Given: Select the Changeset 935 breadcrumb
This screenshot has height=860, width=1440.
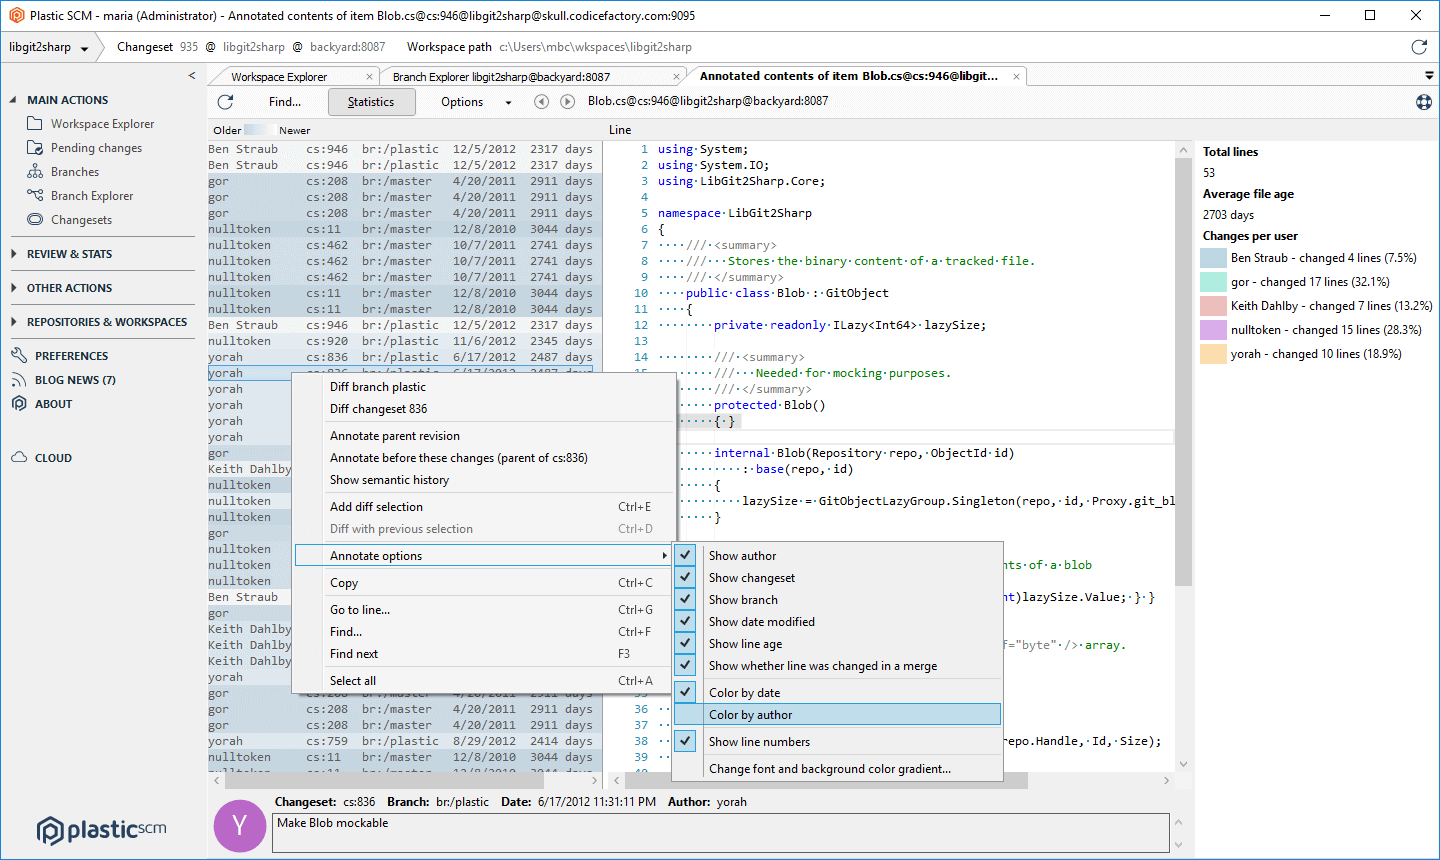Looking at the screenshot, I should [x=158, y=47].
